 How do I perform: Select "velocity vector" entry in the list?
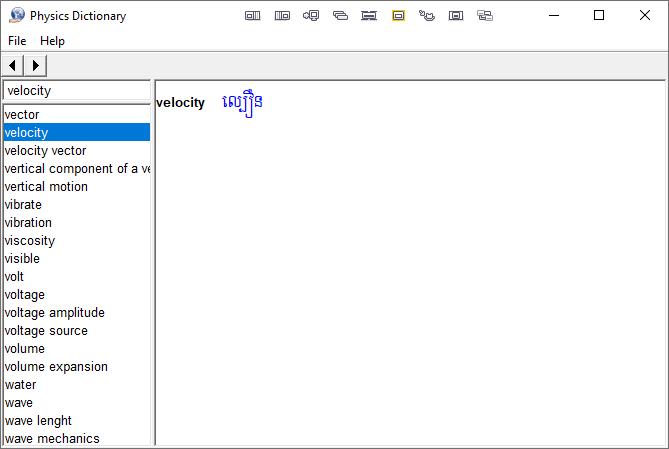coord(45,151)
